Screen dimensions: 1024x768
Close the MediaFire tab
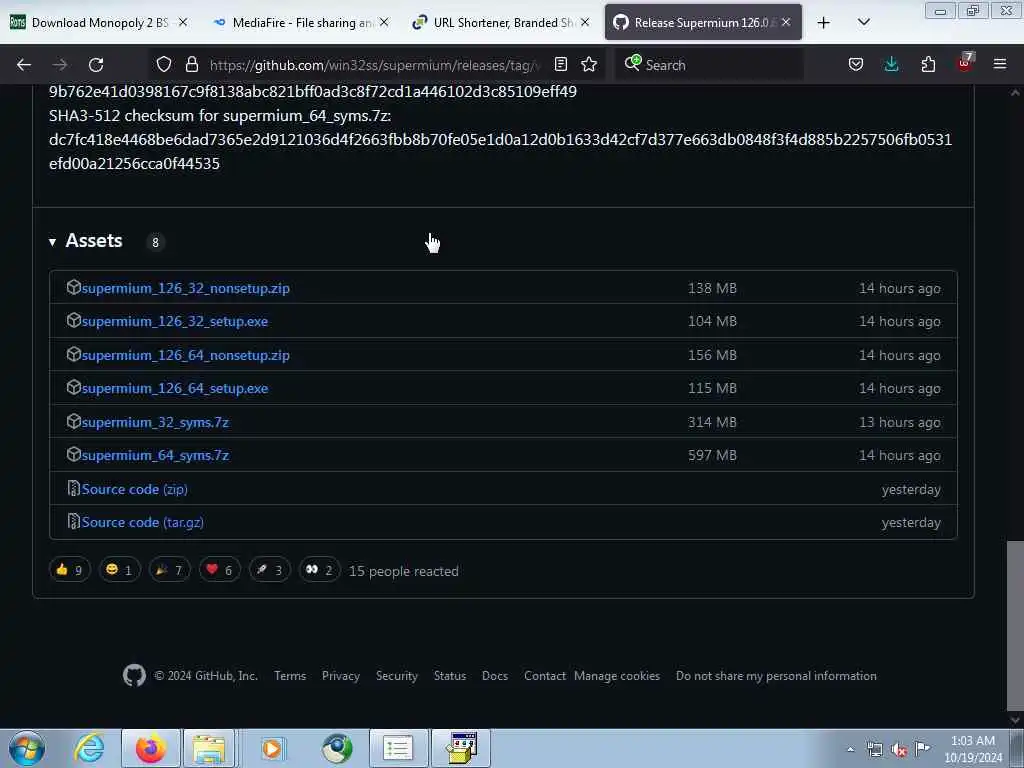[x=384, y=23]
